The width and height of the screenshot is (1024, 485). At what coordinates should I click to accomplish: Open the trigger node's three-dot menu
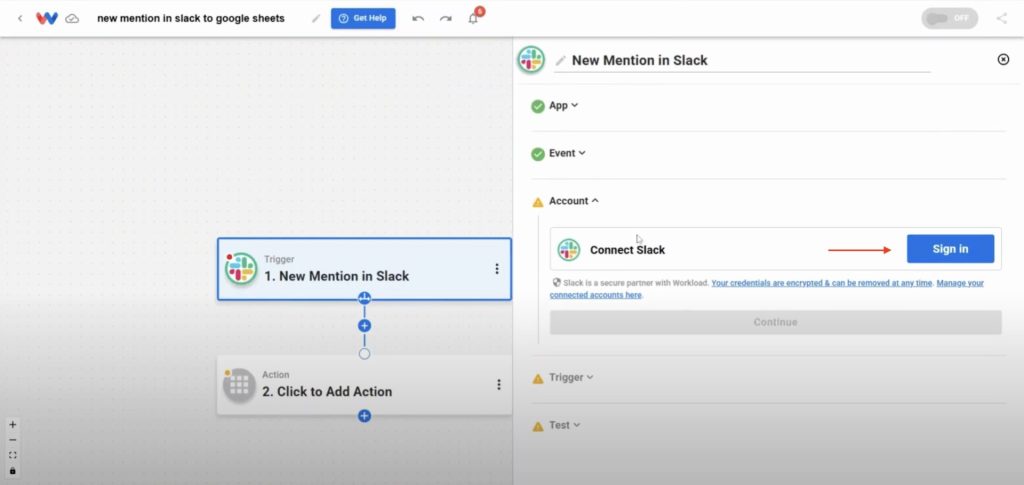tap(497, 269)
